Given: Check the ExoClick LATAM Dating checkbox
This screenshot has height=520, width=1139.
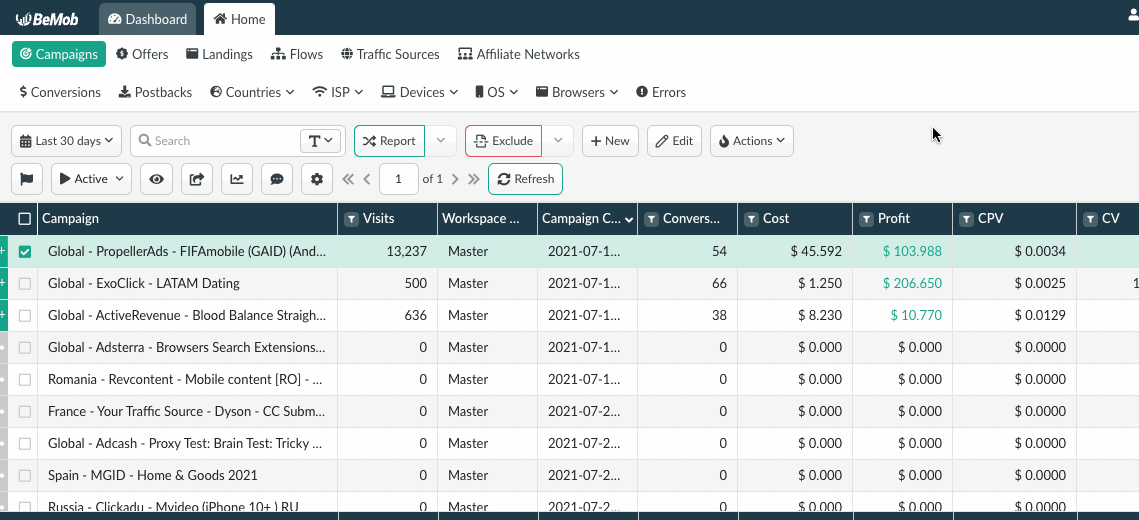Looking at the screenshot, I should click(x=25, y=284).
